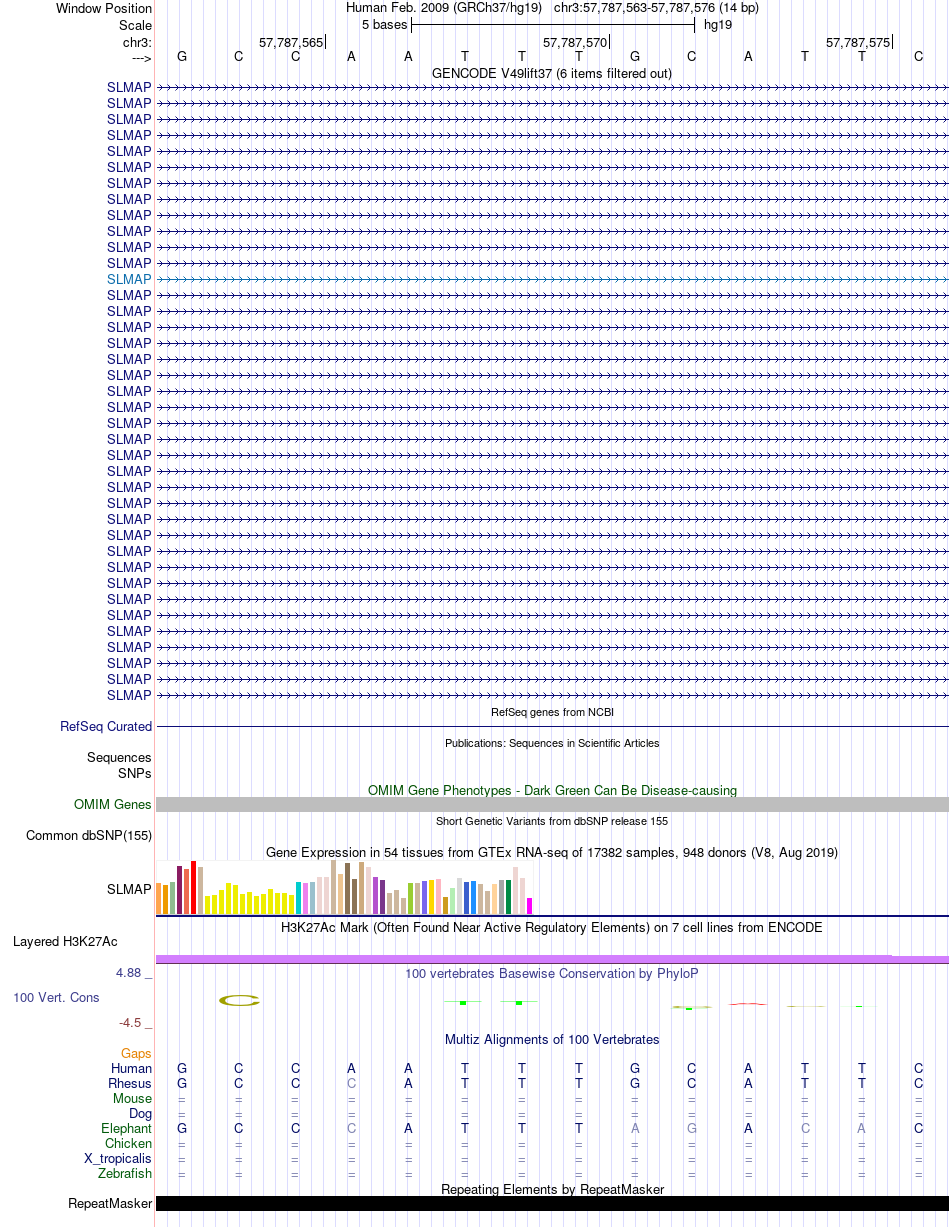950x1227 pixels.
Task: Select the Scale label in the ruler
Action: click(135, 24)
